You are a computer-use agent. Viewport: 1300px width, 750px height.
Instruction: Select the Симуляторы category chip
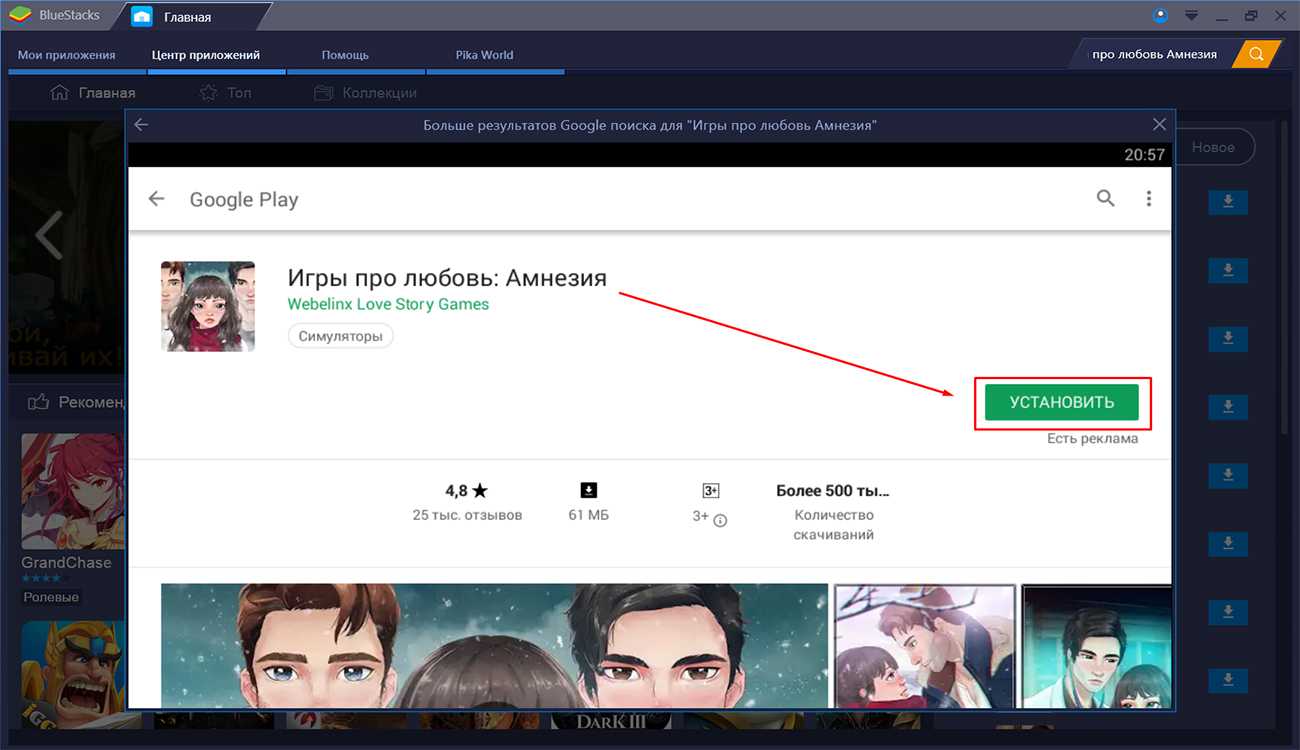tap(340, 336)
